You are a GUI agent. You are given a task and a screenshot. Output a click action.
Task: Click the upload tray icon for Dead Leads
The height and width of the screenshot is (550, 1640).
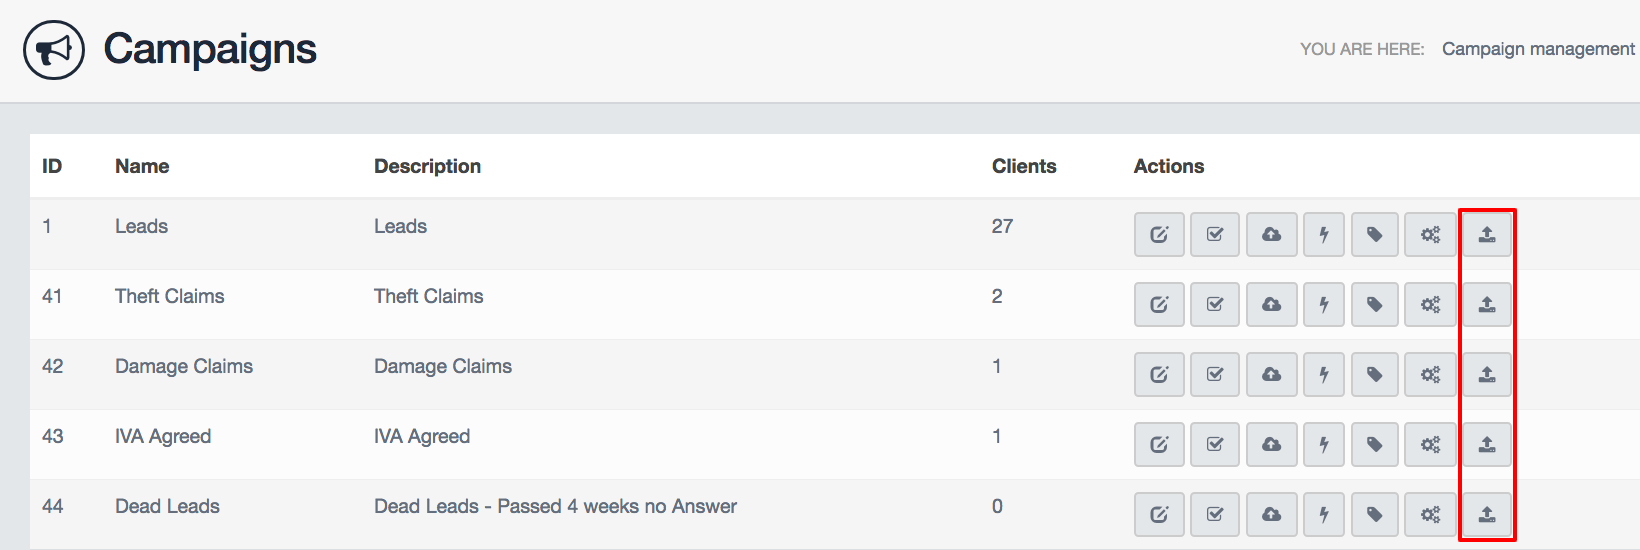(1487, 515)
